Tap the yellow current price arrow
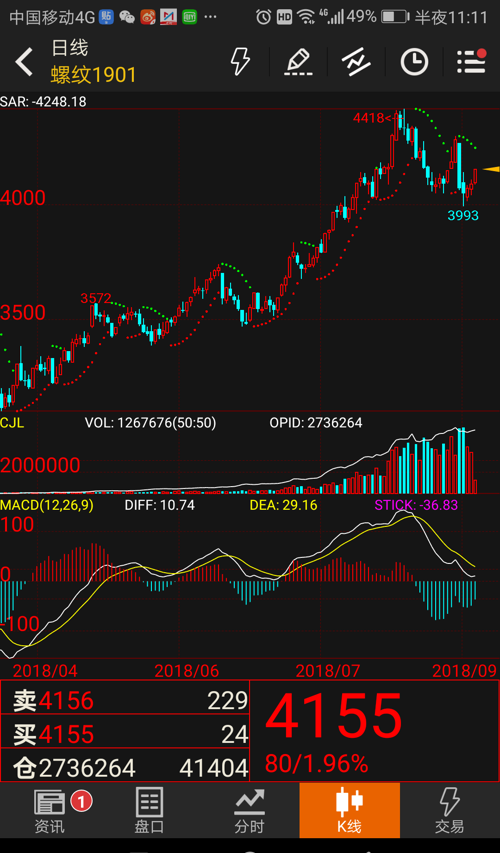500x853 pixels. [x=492, y=169]
